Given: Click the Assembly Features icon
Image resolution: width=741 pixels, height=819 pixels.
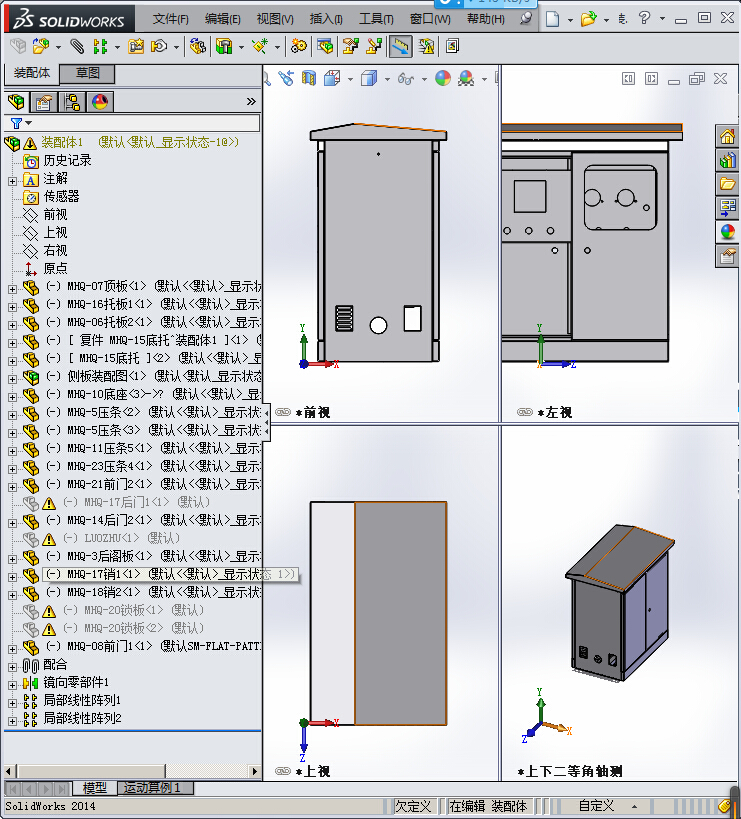Looking at the screenshot, I should click(224, 46).
